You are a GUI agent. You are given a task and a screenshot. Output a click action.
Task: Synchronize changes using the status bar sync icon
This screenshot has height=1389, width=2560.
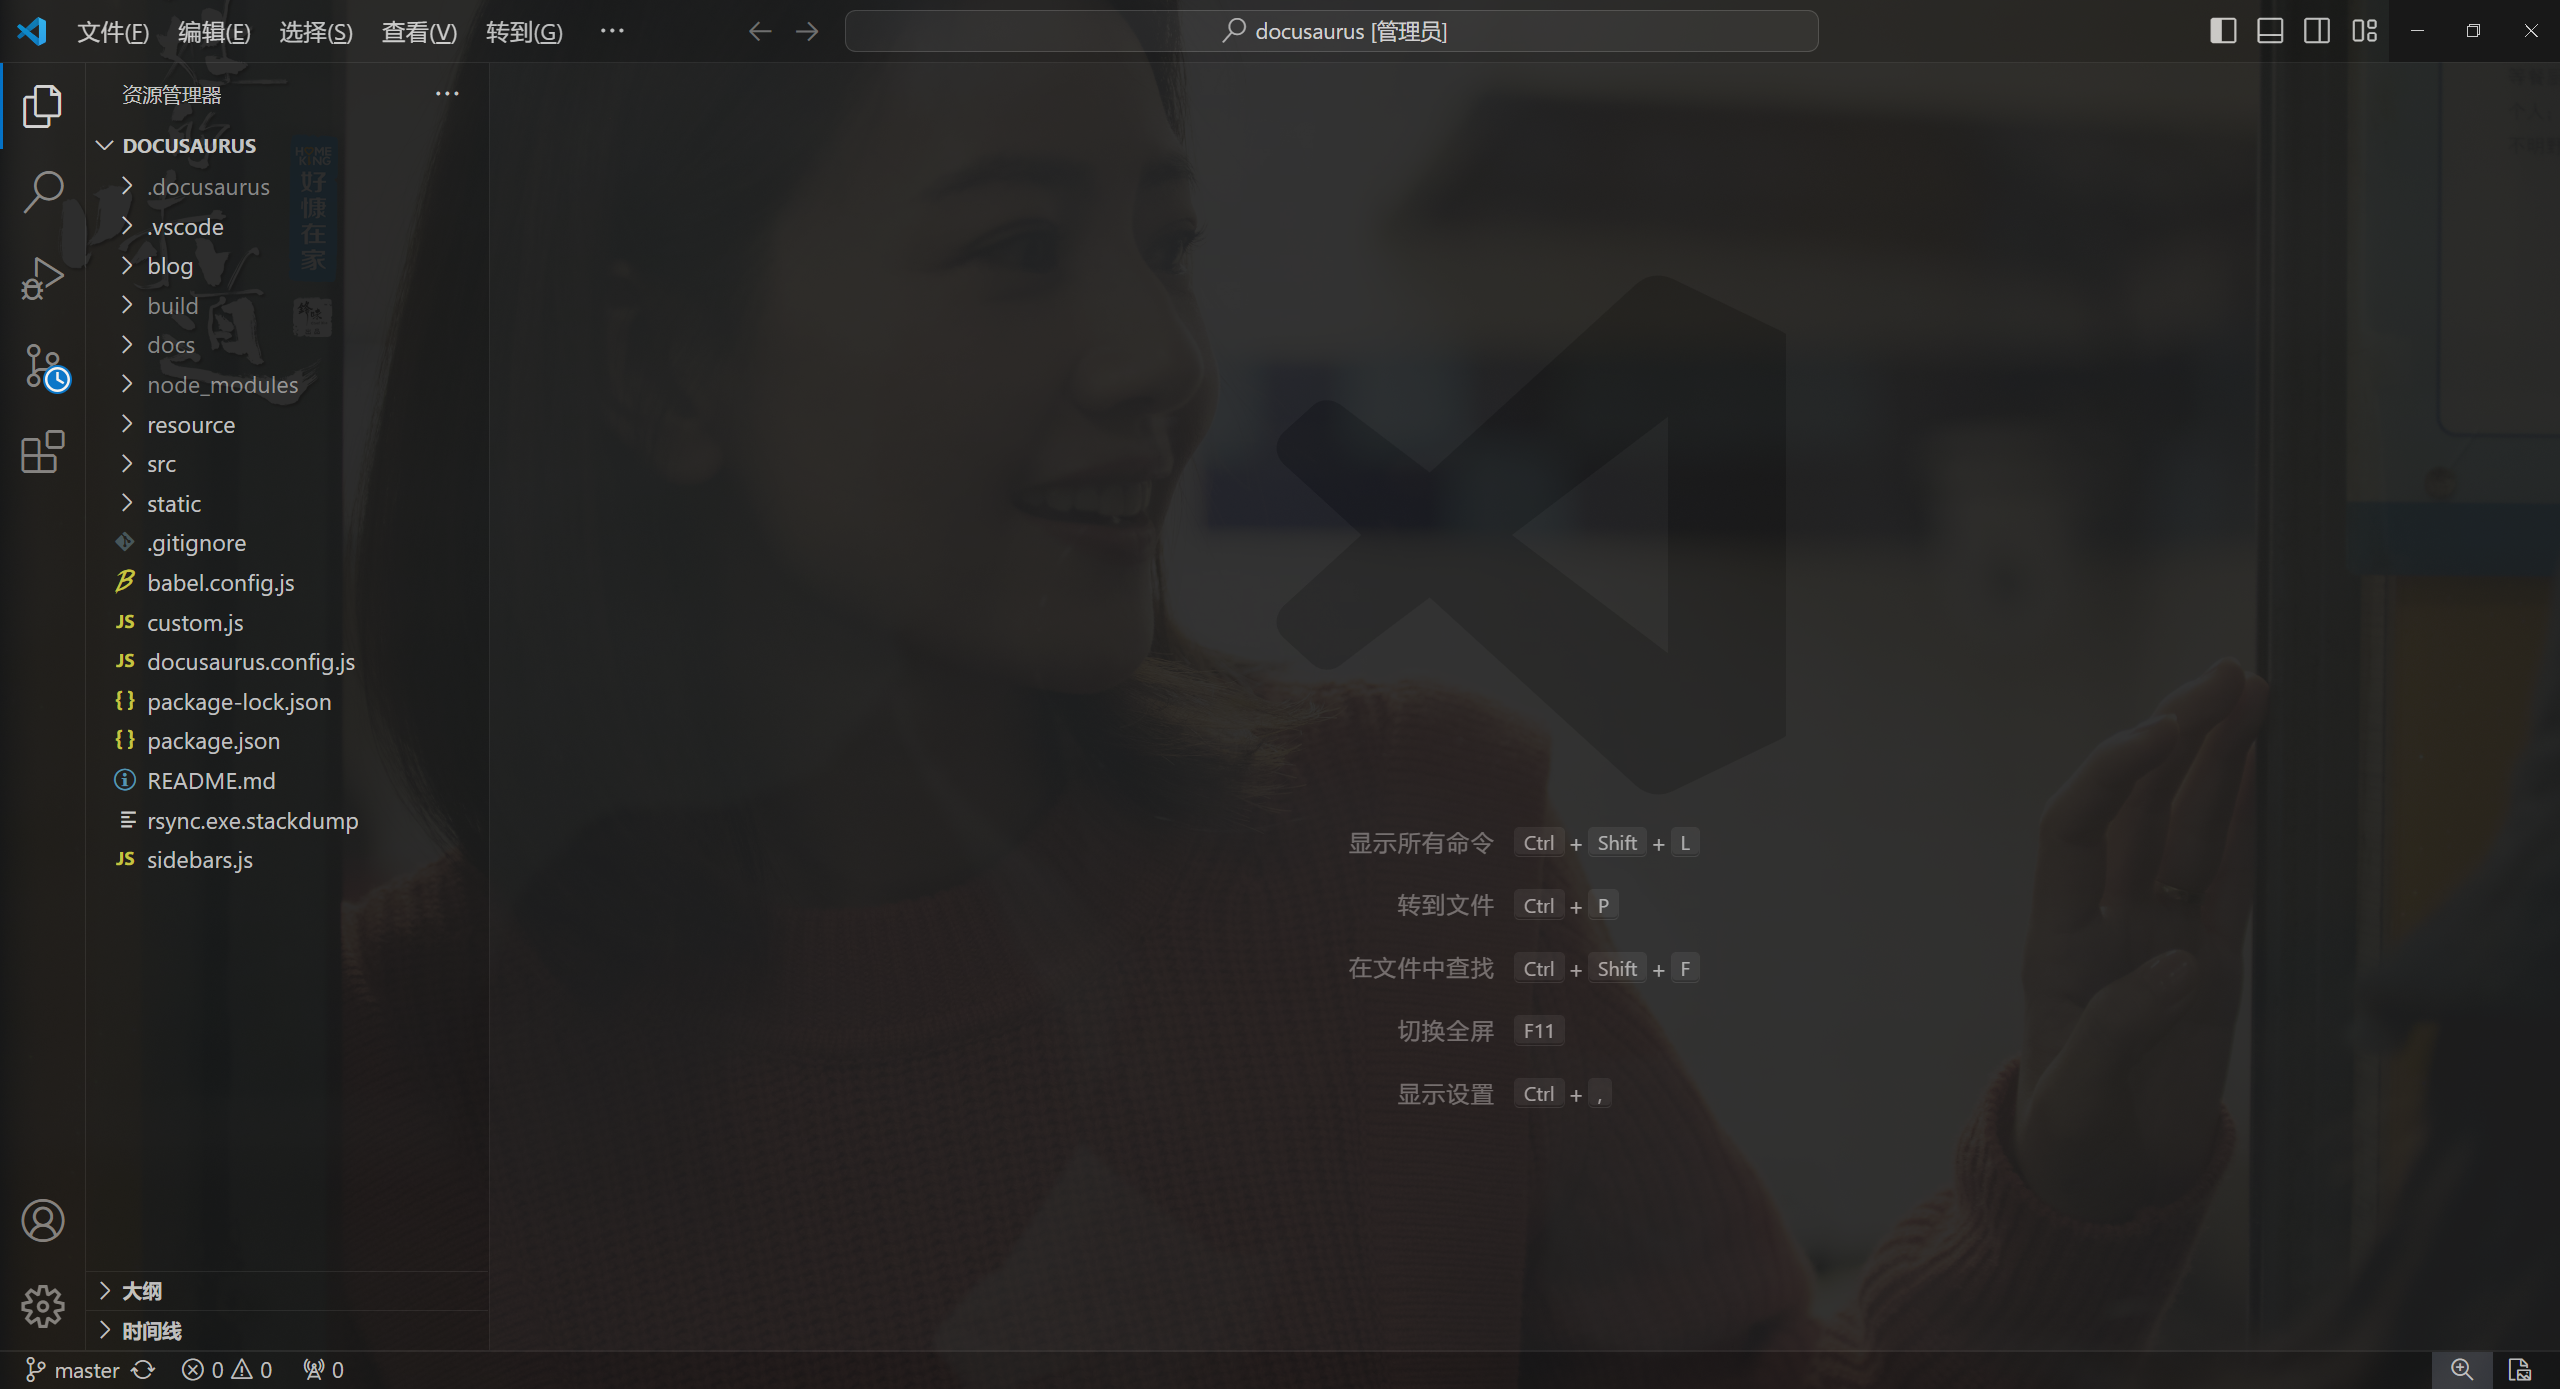click(144, 1370)
